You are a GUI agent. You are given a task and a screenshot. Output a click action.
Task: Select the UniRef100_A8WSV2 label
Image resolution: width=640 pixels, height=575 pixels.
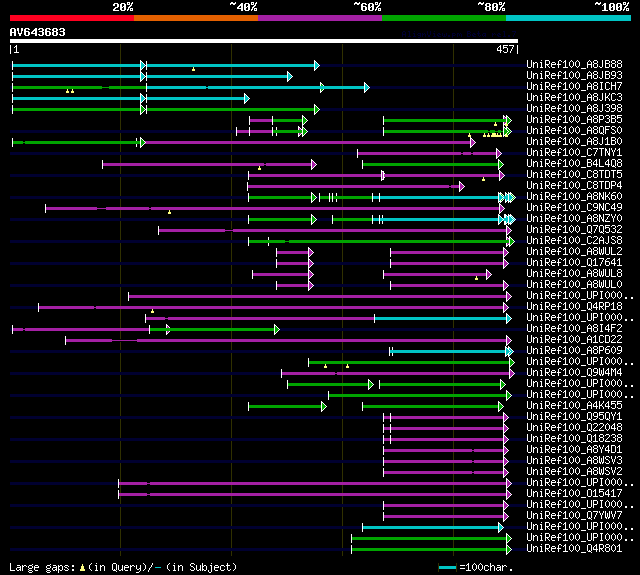pos(574,471)
